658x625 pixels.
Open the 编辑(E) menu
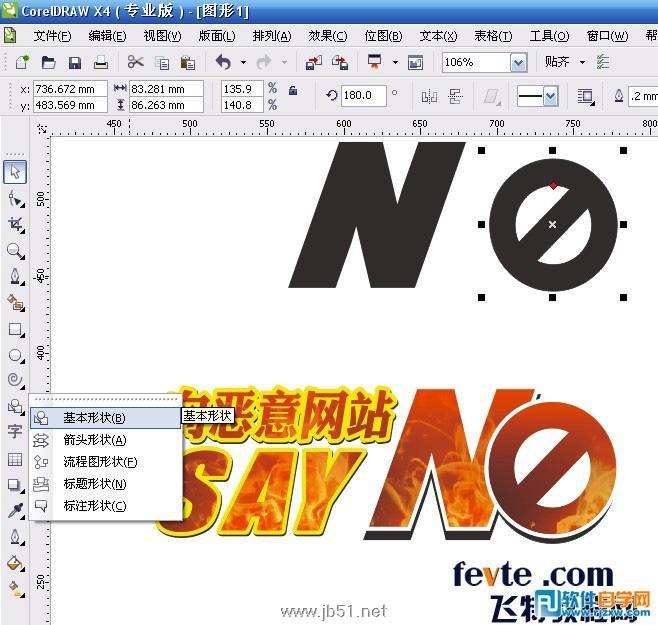tap(107, 36)
